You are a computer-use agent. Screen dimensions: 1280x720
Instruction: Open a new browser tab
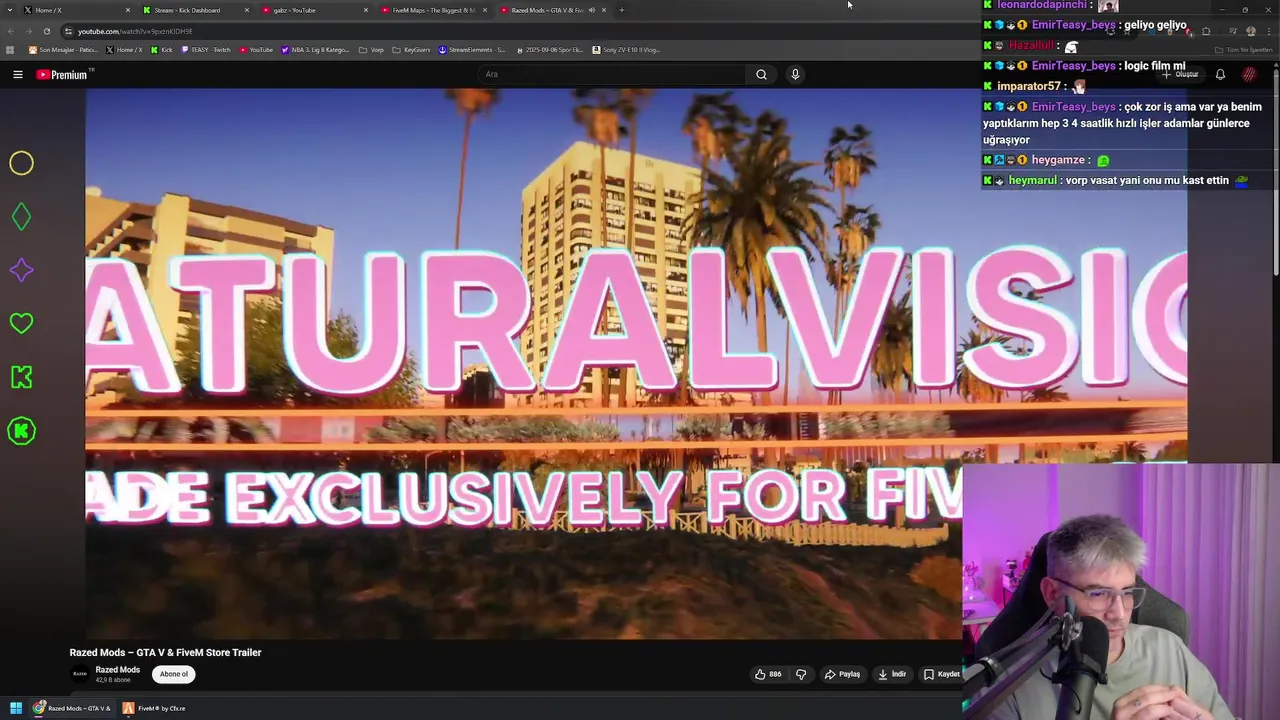[621, 10]
